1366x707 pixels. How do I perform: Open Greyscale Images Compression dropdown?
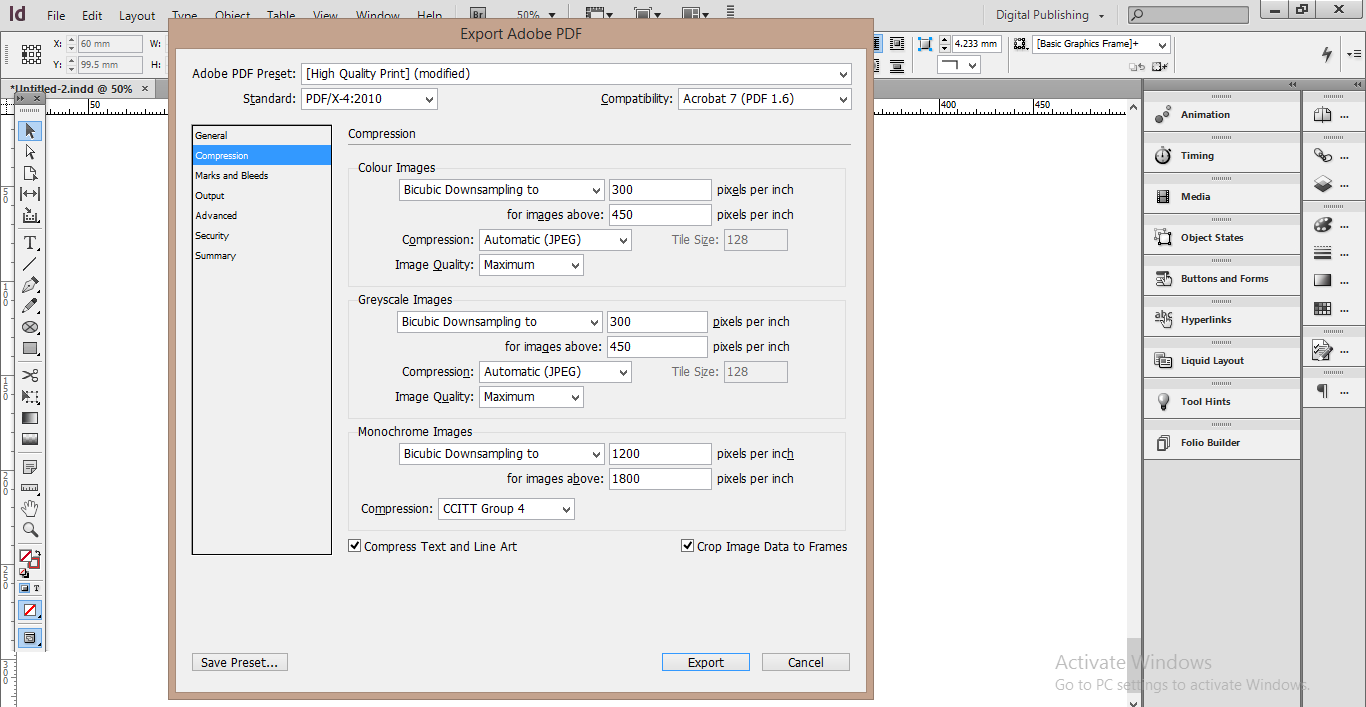point(555,372)
